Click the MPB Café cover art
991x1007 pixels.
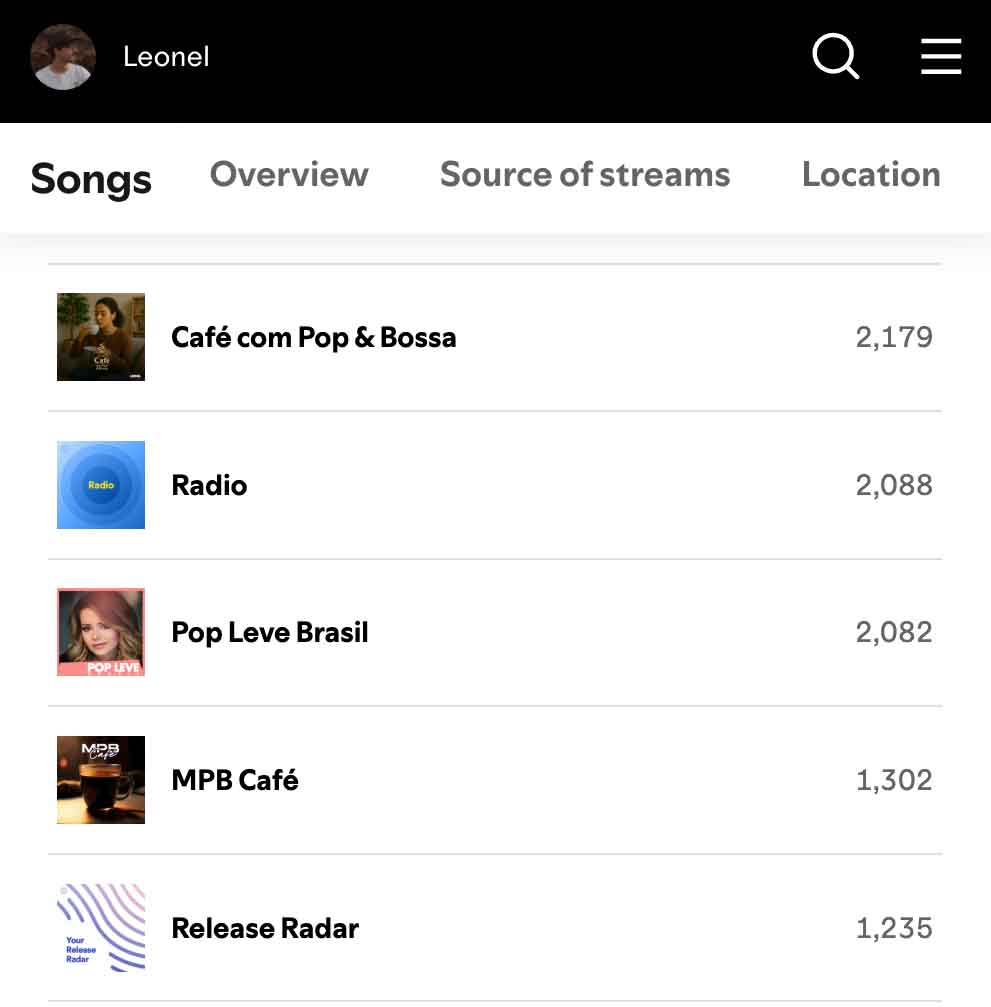click(x=101, y=780)
